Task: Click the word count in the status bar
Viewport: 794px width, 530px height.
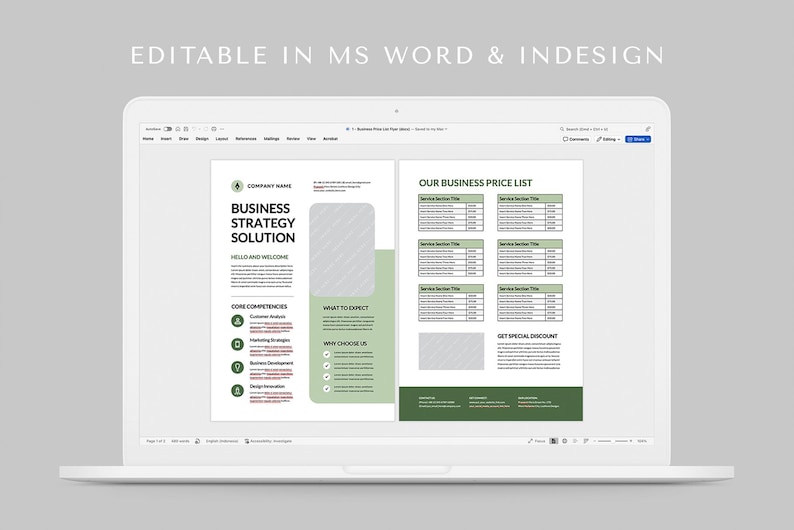Action: [180, 441]
